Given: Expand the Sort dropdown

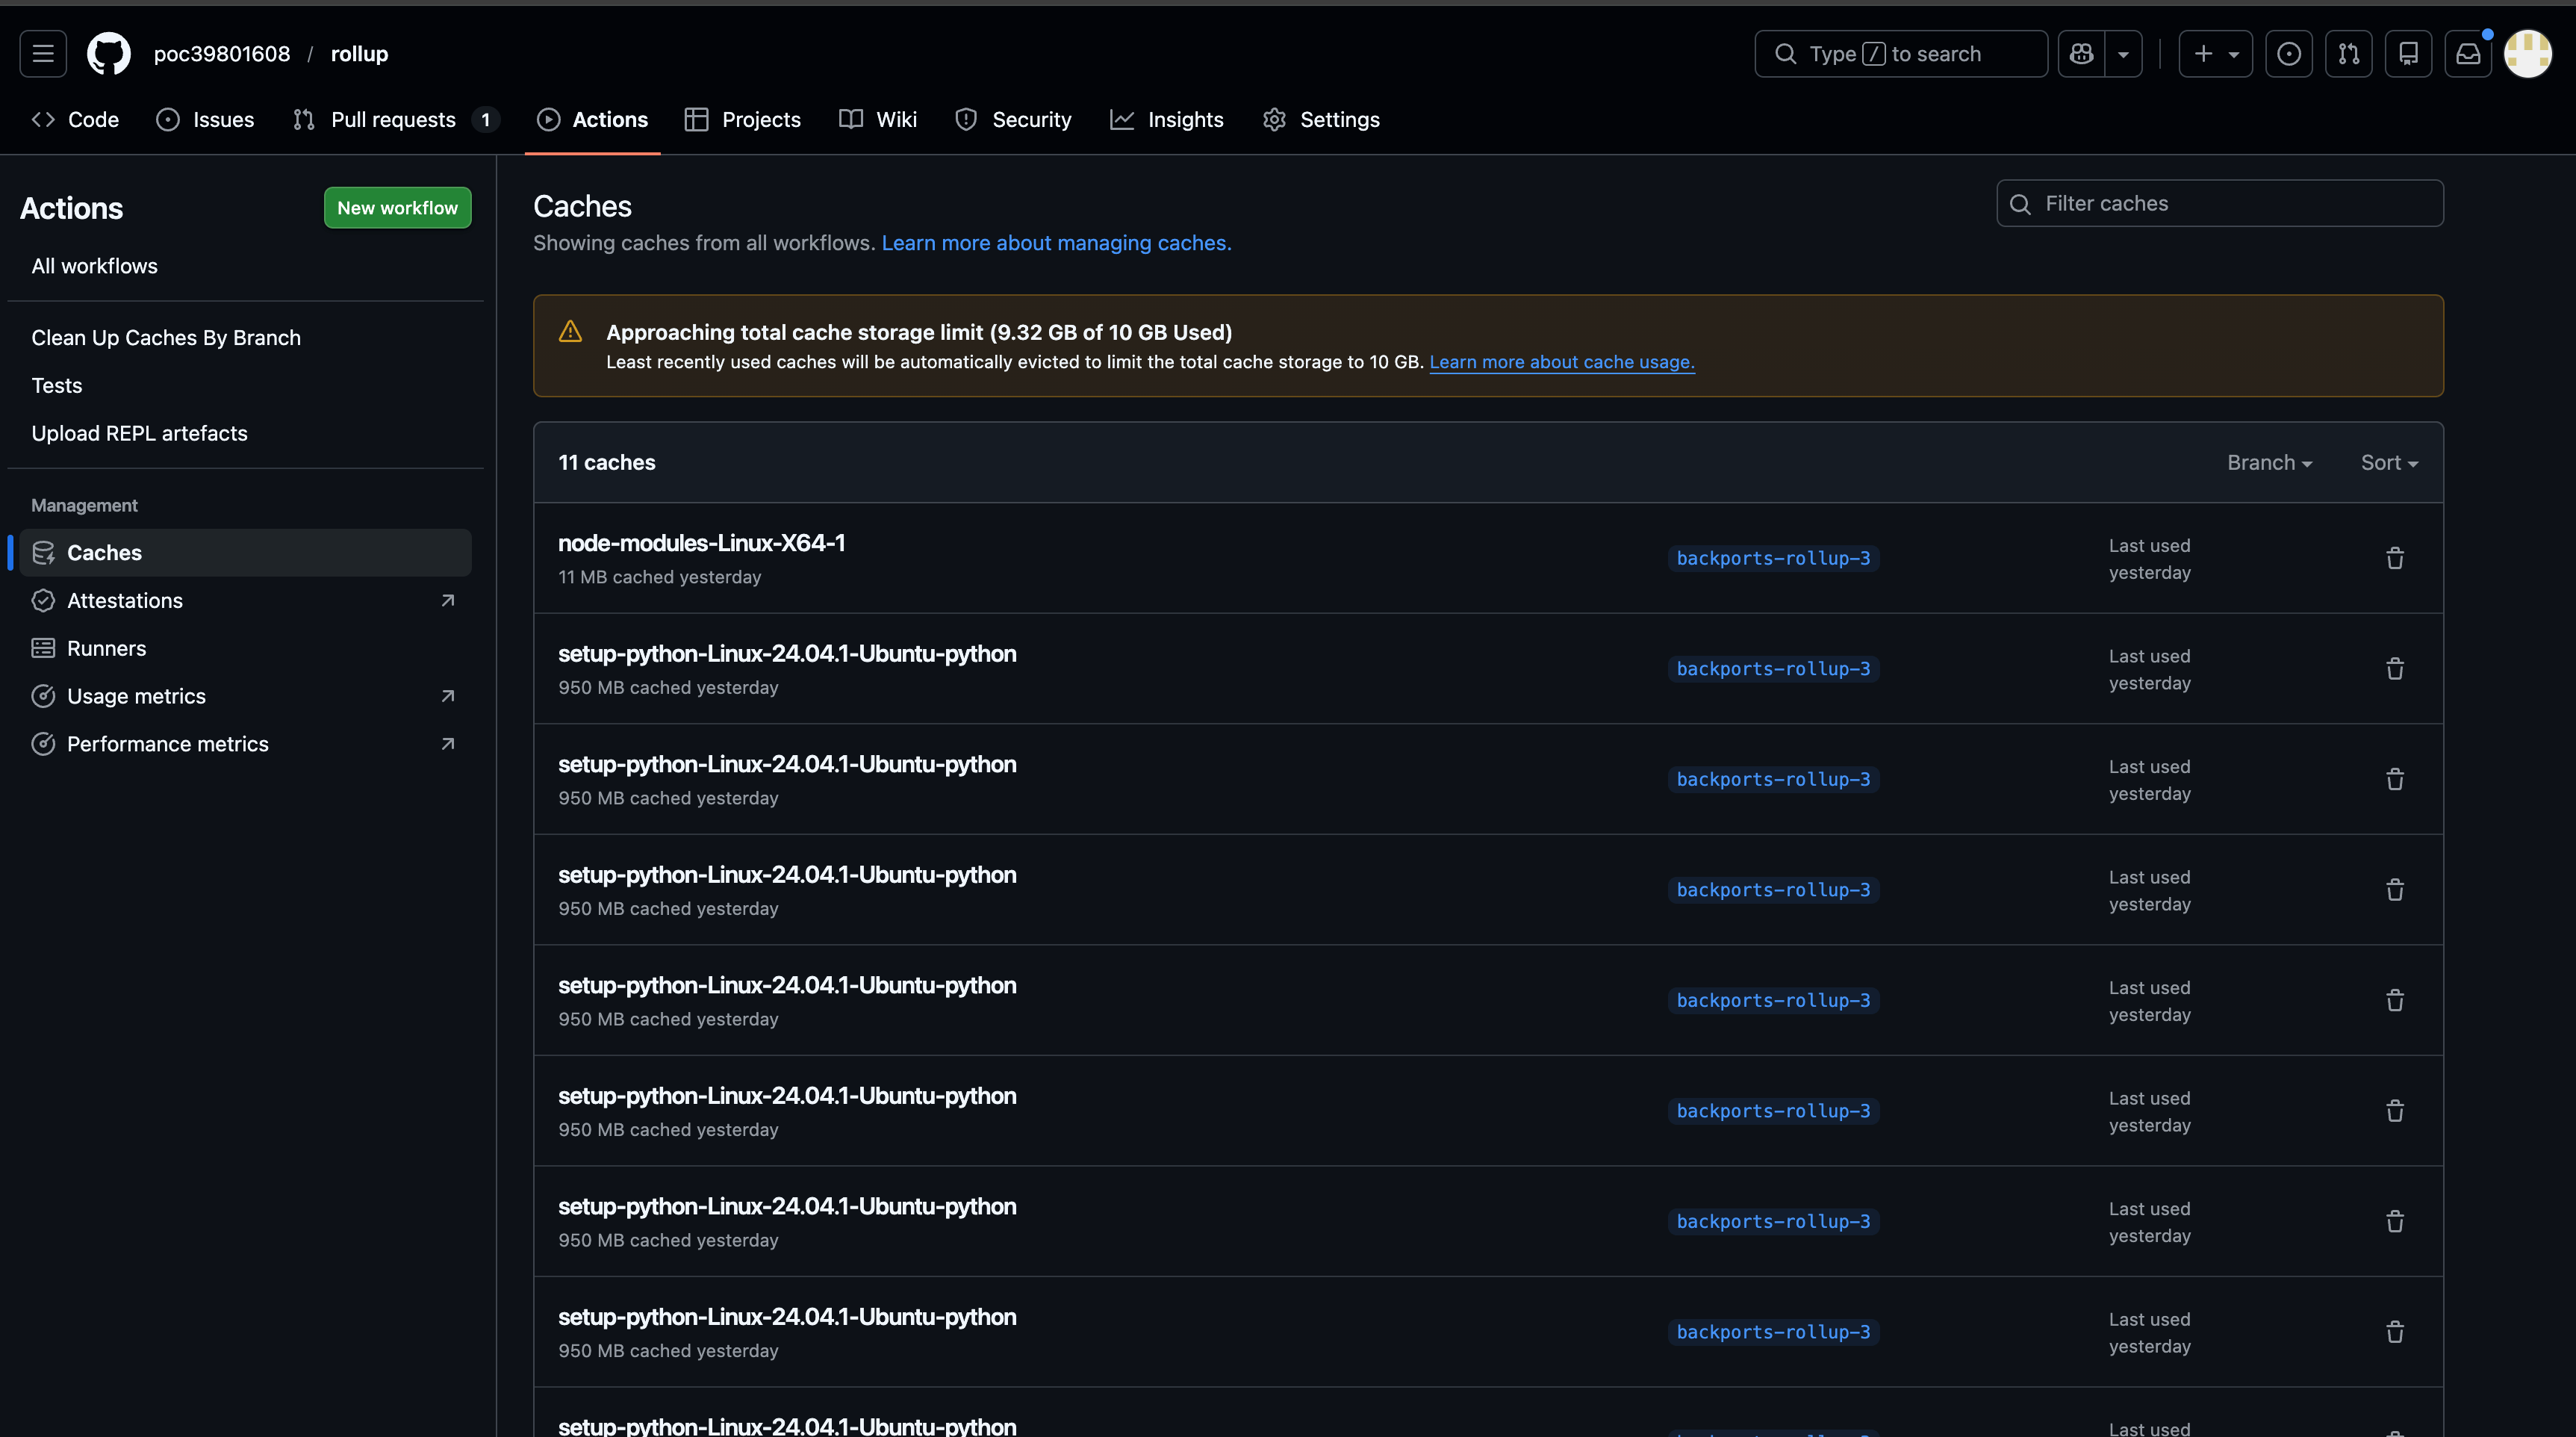Looking at the screenshot, I should (2388, 463).
